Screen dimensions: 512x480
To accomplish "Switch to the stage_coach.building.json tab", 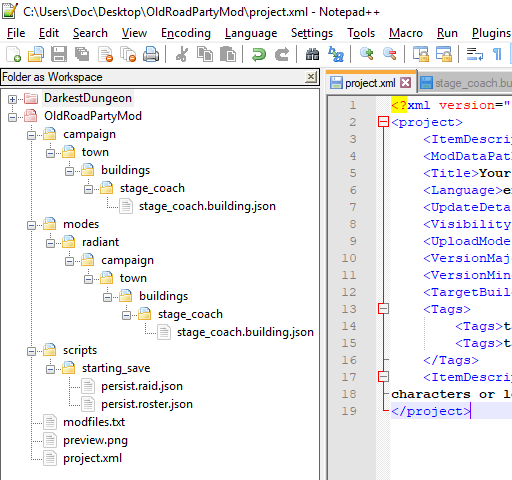I will click(x=466, y=83).
